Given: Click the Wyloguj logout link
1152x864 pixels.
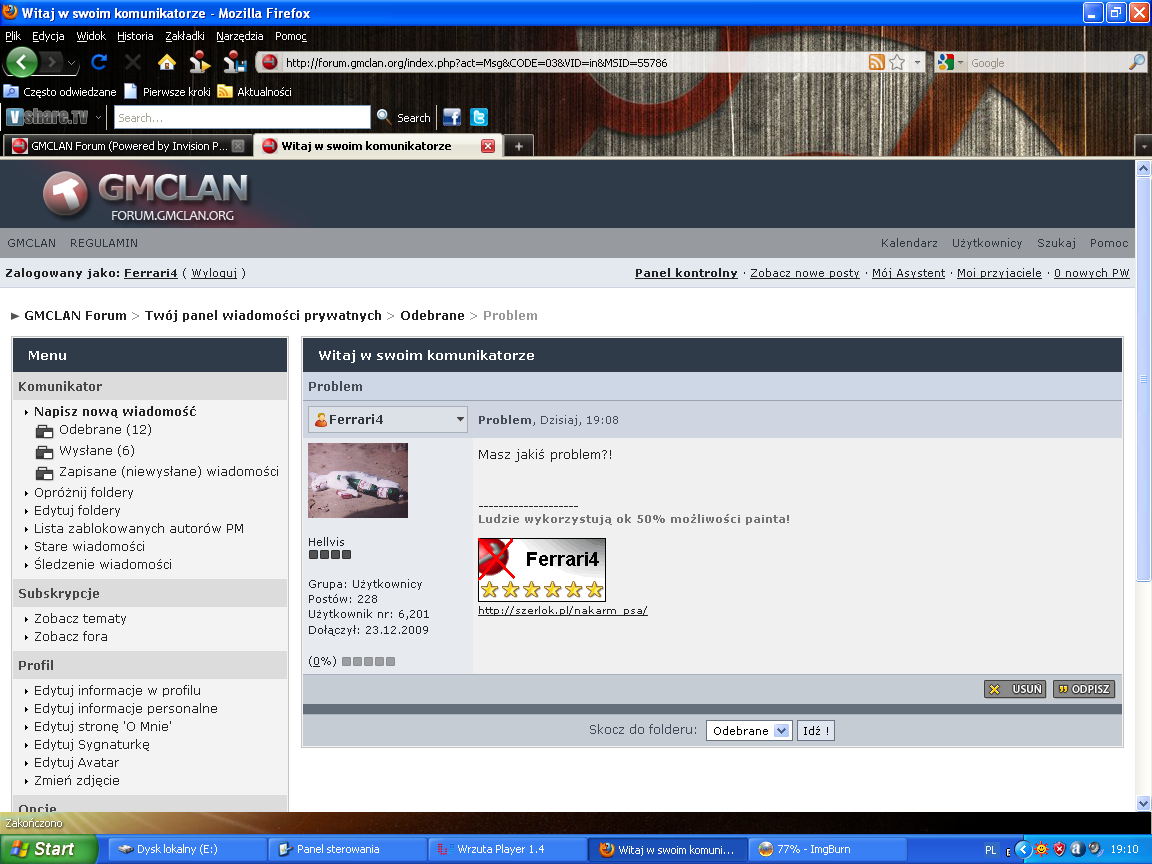Looking at the screenshot, I should pyautogui.click(x=214, y=273).
